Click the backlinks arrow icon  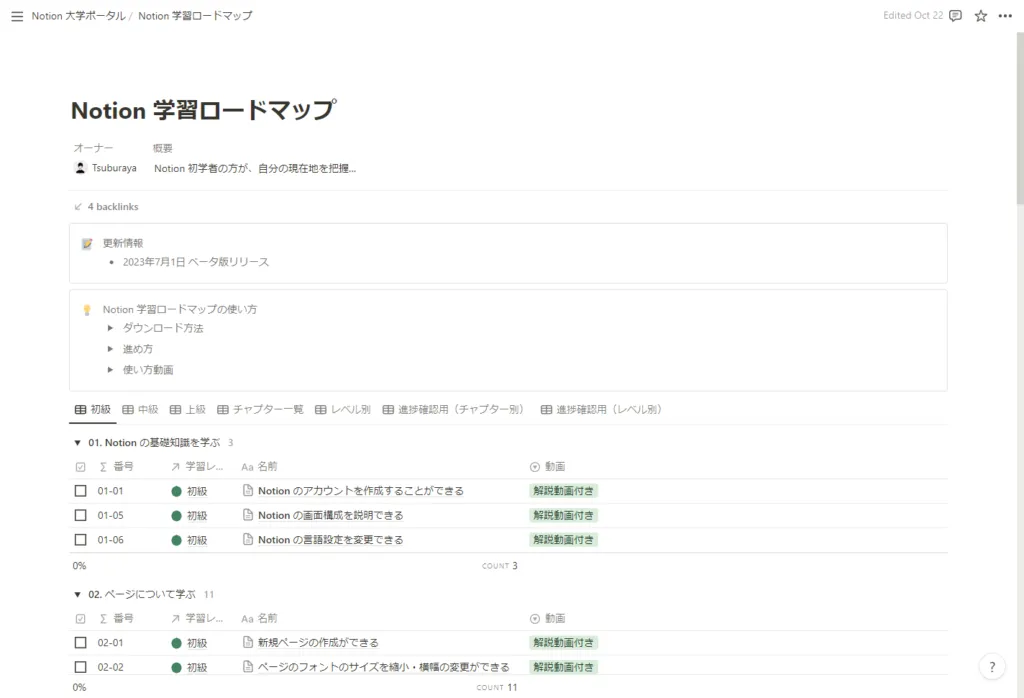coord(78,206)
